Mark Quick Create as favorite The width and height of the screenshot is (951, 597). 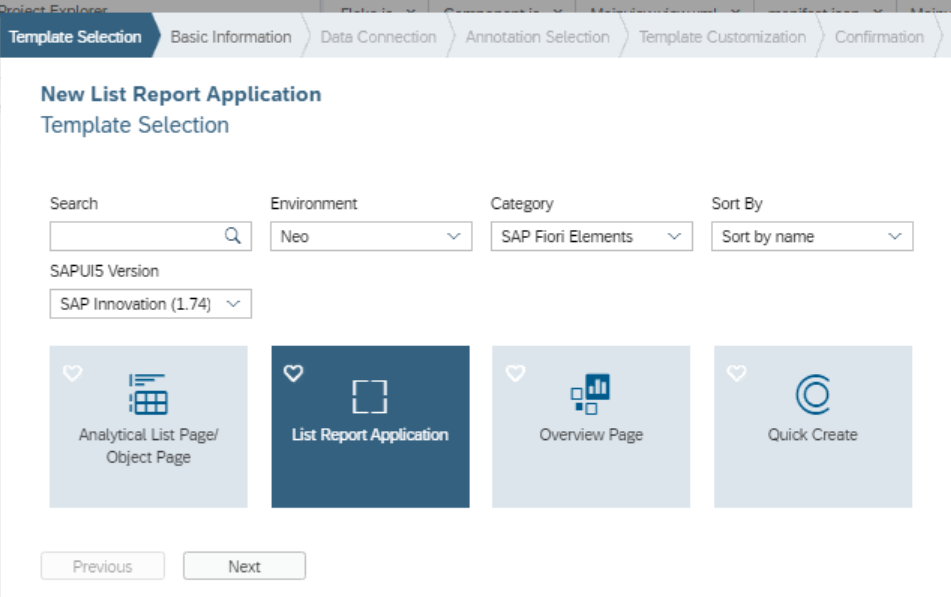coord(736,373)
